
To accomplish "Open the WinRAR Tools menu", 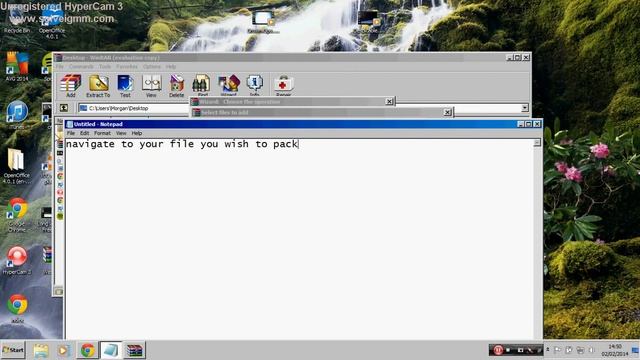I will coord(105,67).
